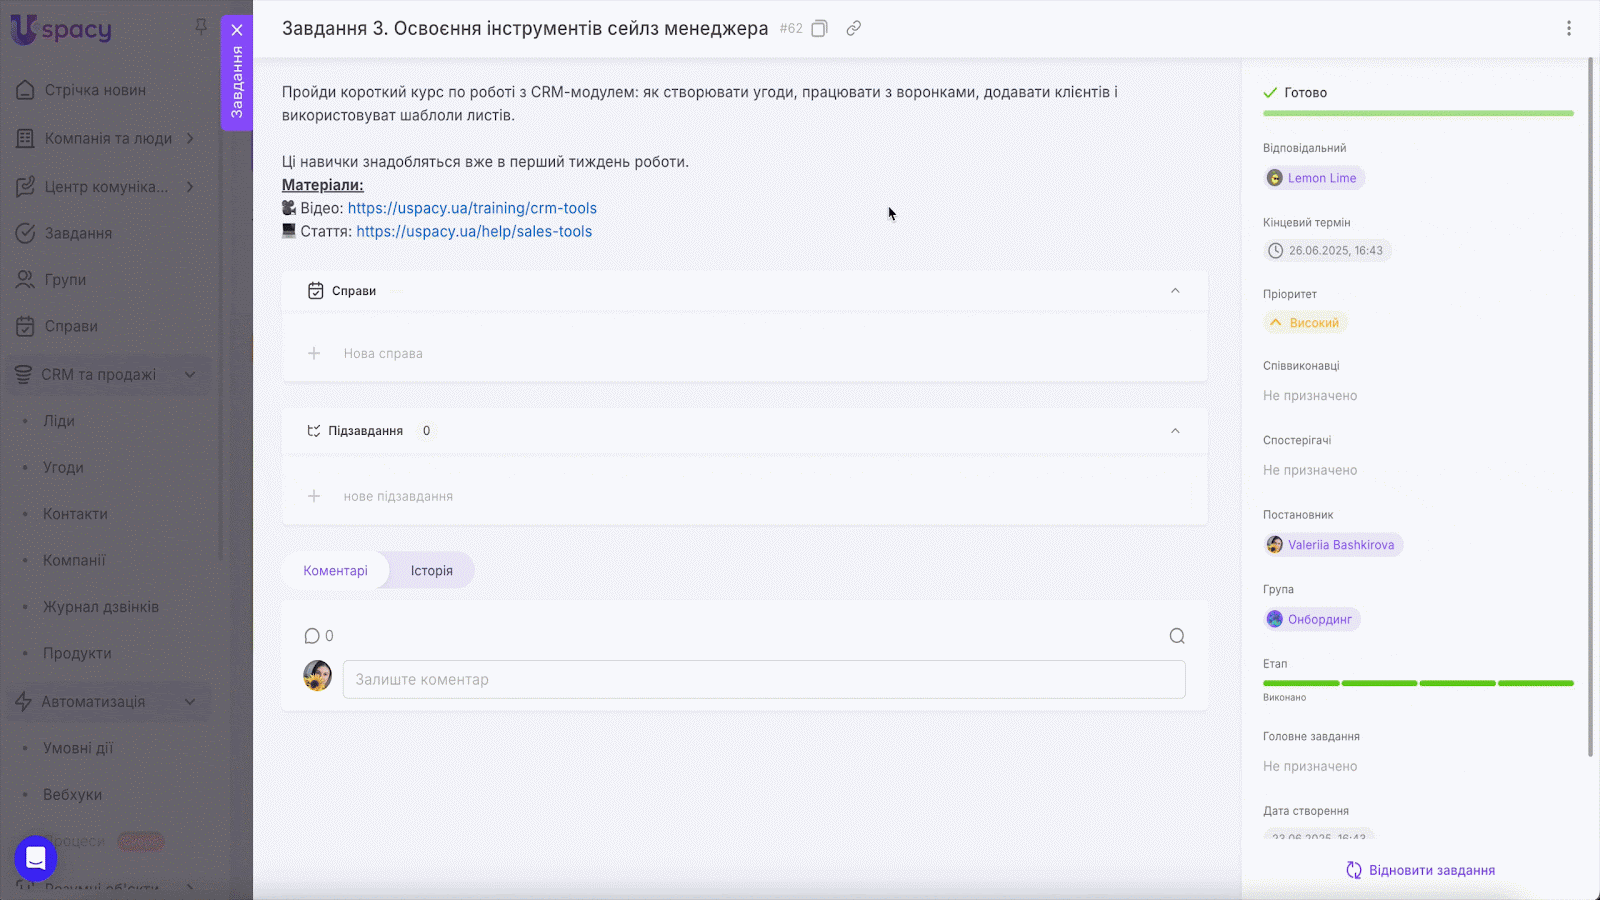Click the plus icon for new subtask
The width and height of the screenshot is (1600, 900).
coord(314,496)
